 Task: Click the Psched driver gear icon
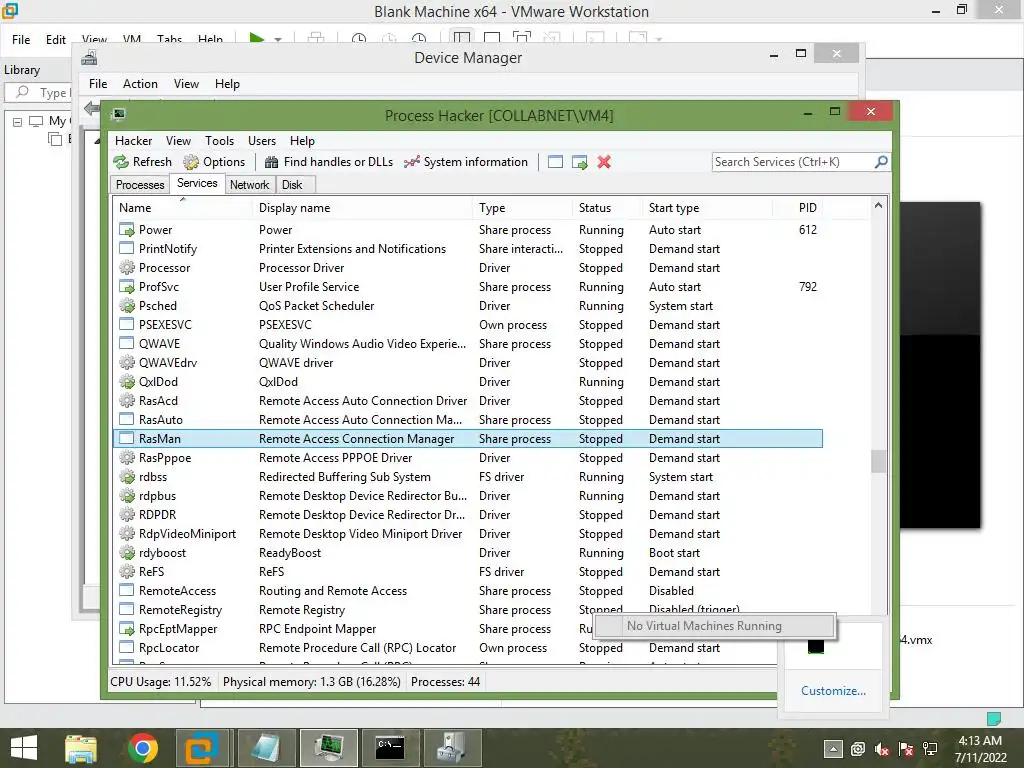[x=127, y=306]
